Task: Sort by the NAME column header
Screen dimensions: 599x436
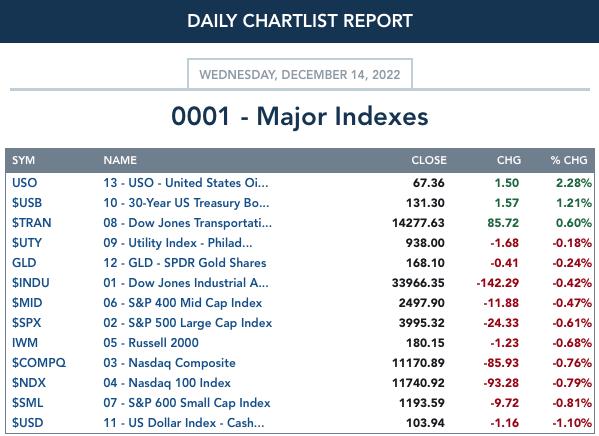Action: 120,160
